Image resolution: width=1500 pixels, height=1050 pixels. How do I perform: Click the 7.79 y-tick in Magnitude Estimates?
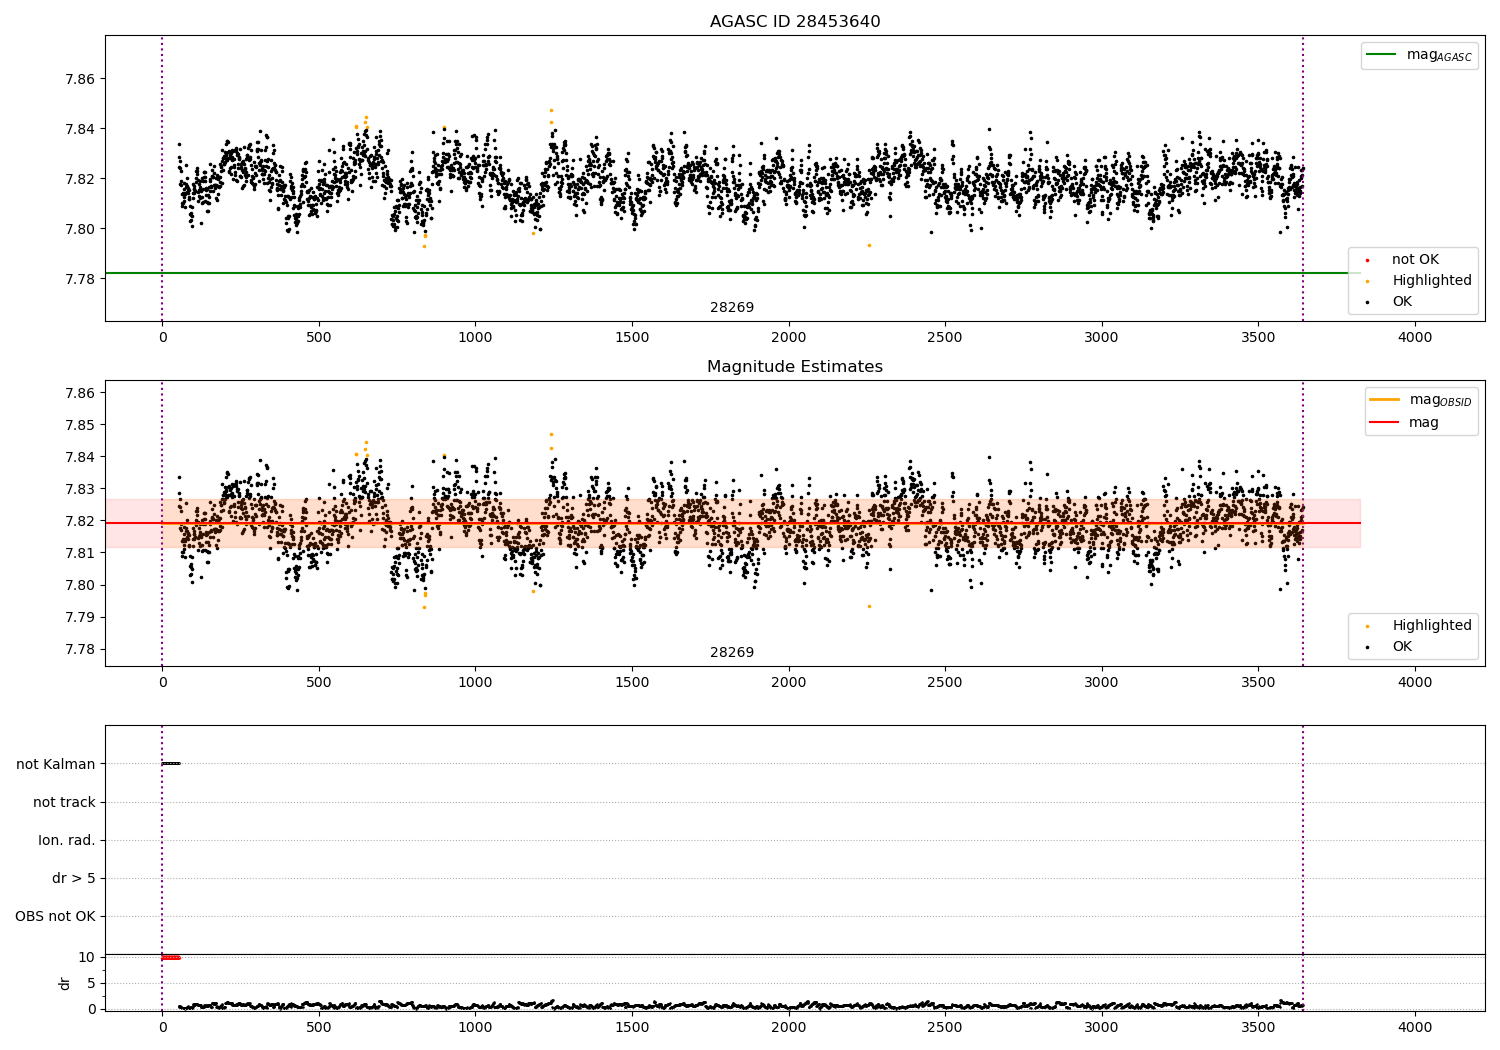(80, 618)
